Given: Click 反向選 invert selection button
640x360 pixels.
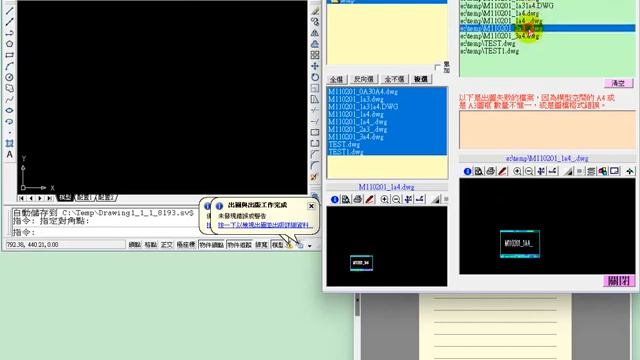Looking at the screenshot, I should pos(364,79).
